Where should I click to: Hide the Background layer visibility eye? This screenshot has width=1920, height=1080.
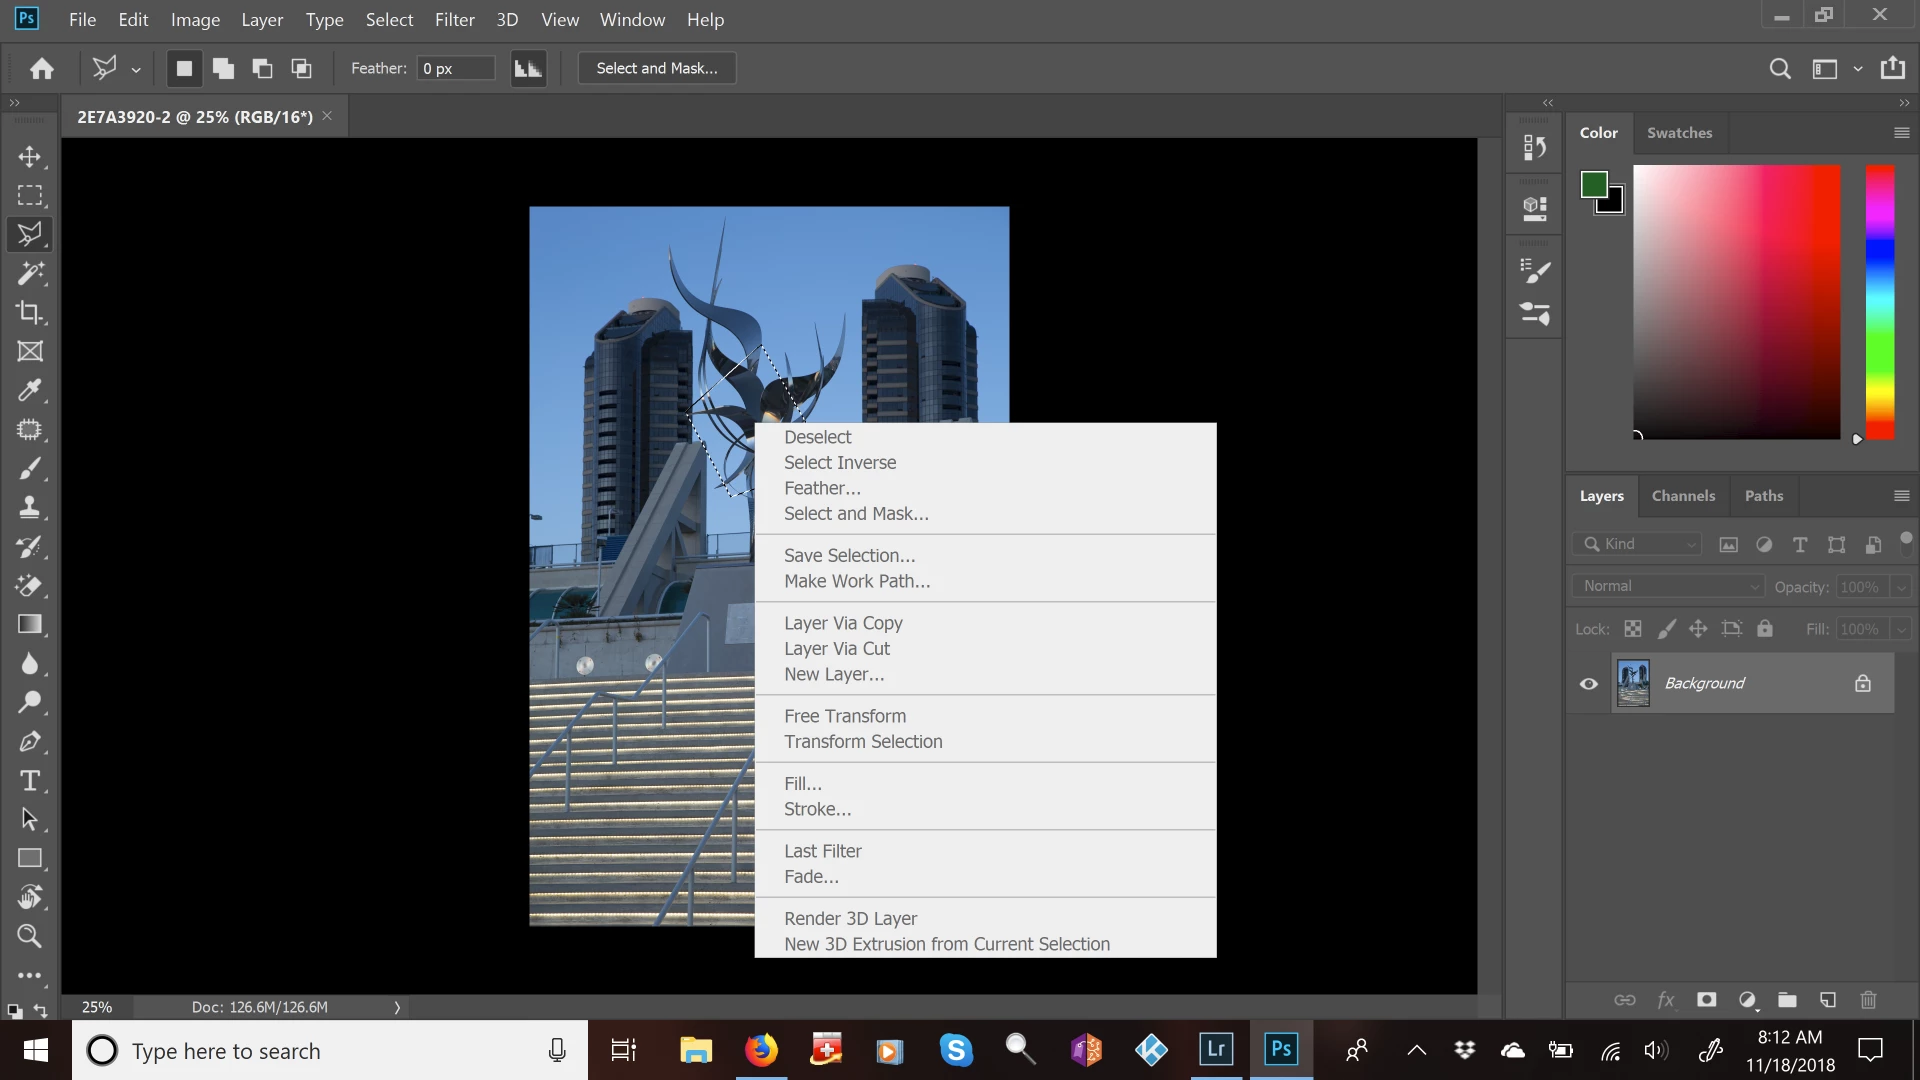(x=1588, y=684)
